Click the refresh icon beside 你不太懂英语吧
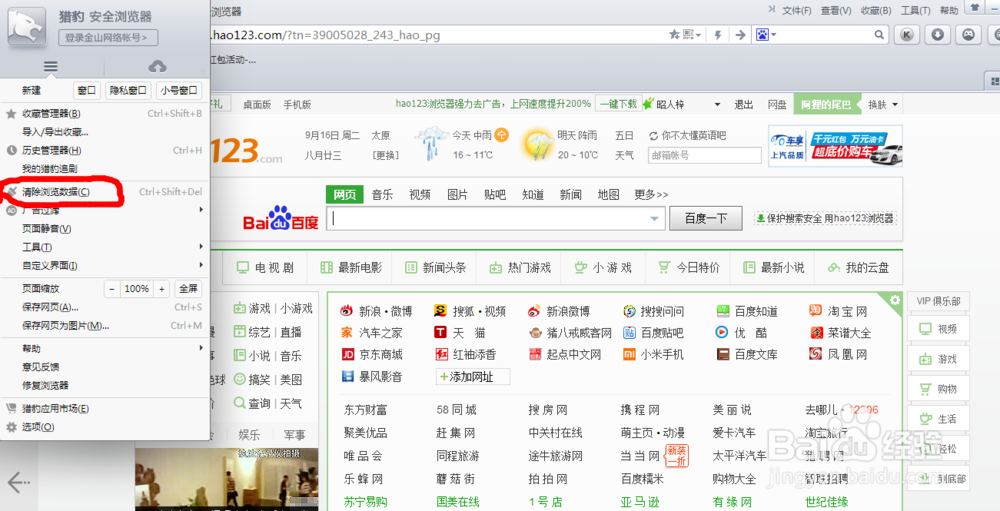 tap(653, 136)
